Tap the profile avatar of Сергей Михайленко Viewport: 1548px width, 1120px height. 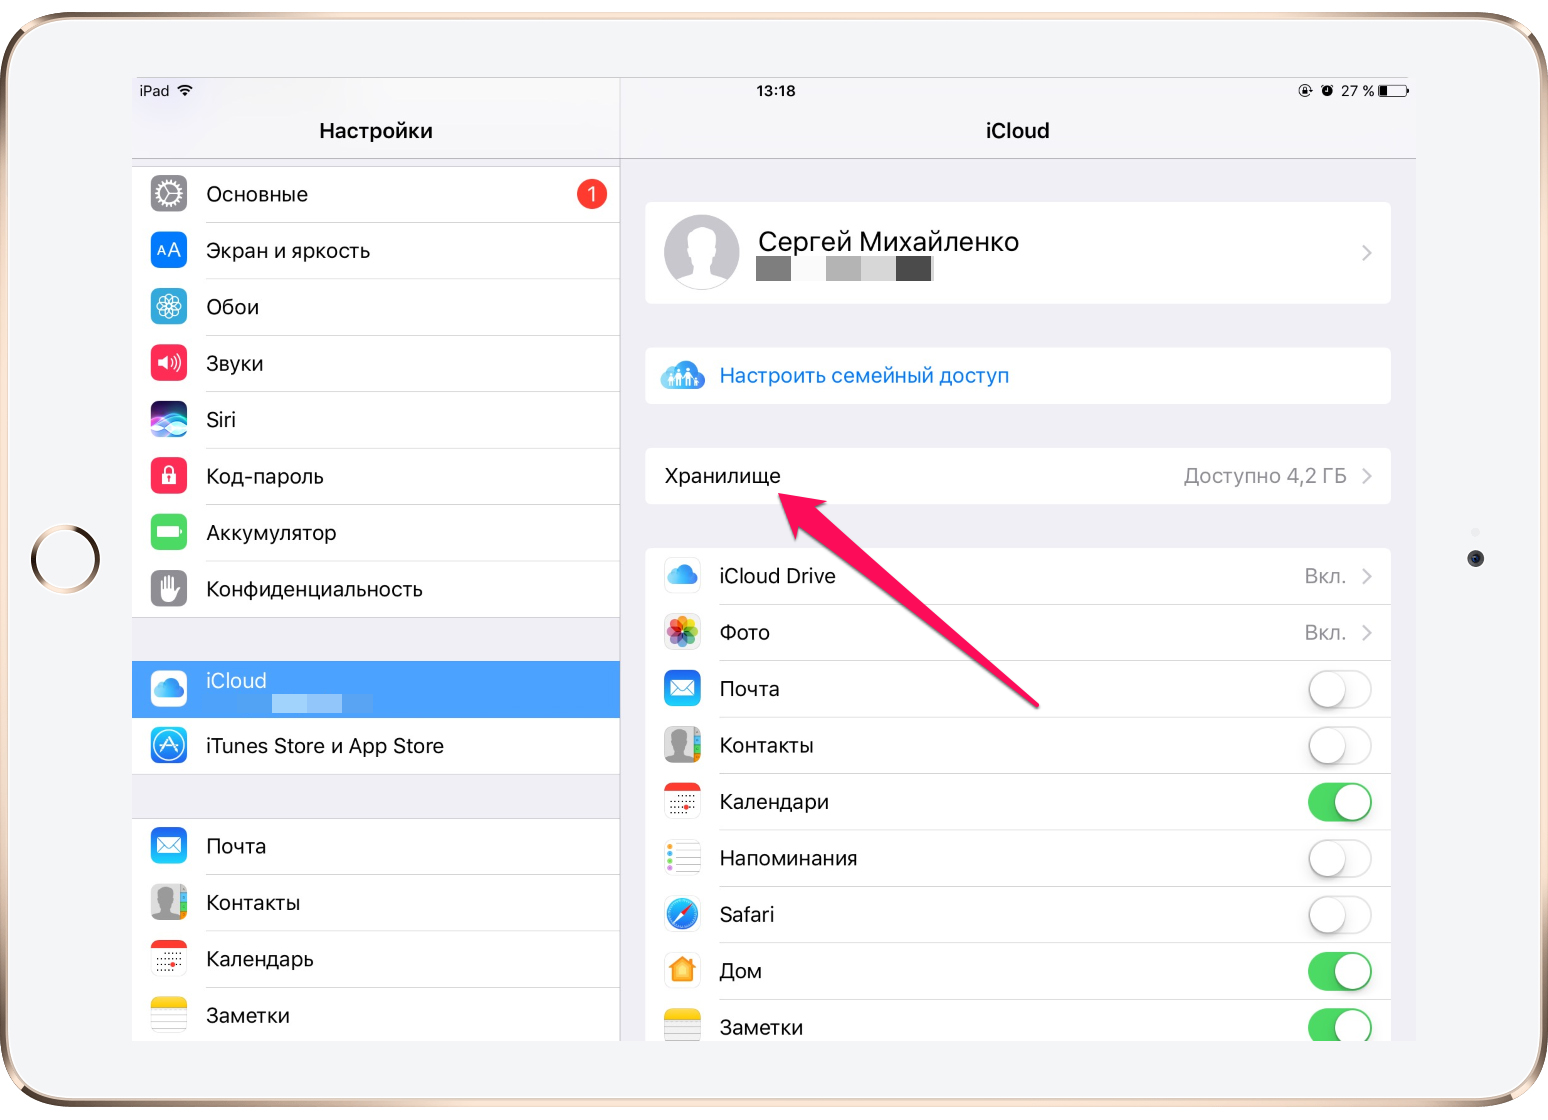coord(702,252)
